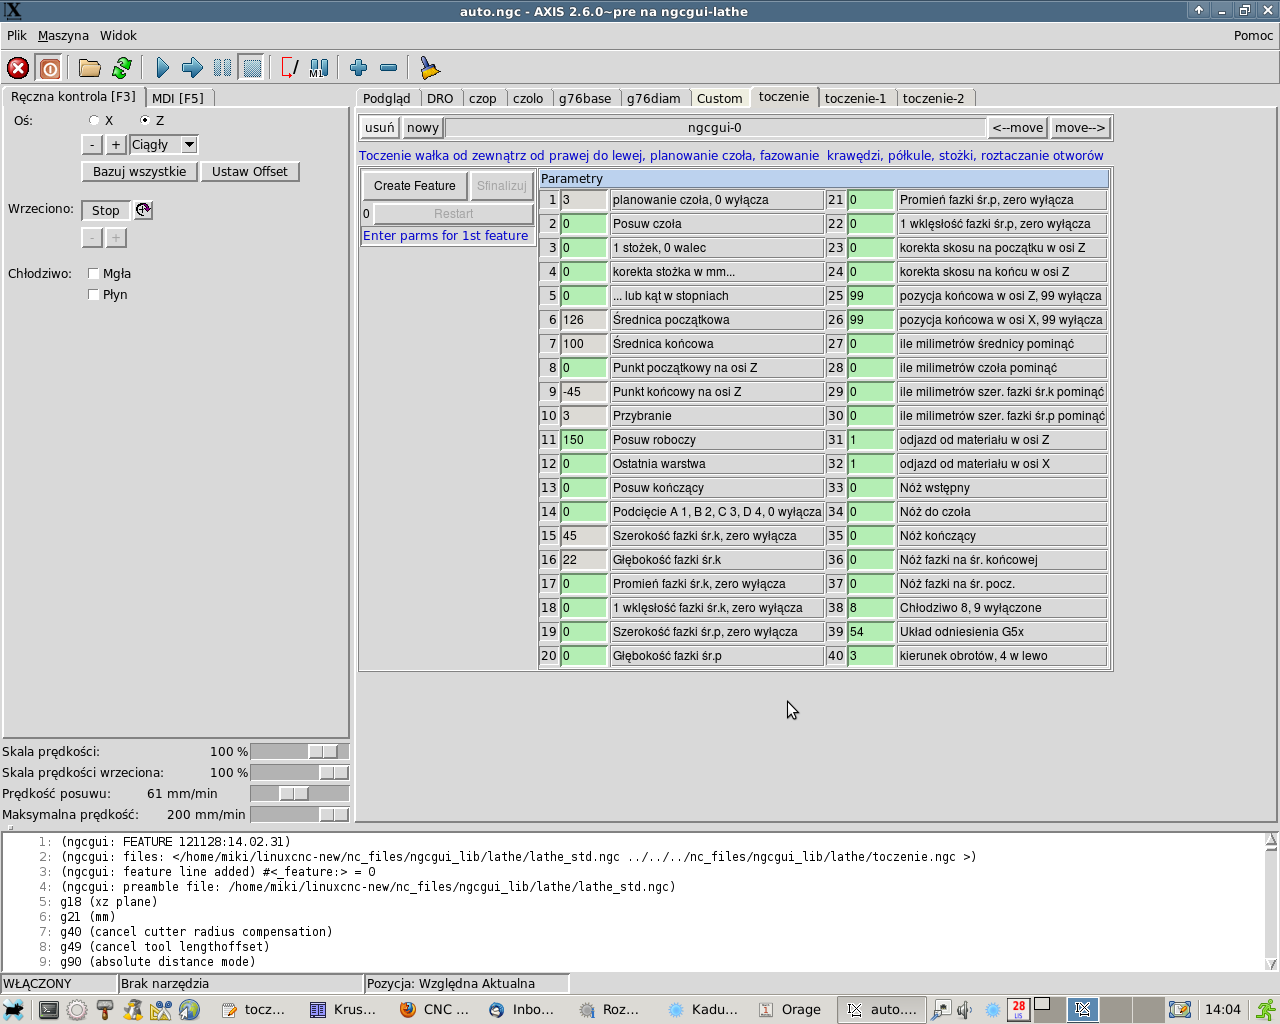The width and height of the screenshot is (1280, 1024).
Task: Open the Orage calendar taskbar entry
Action: tap(790, 1010)
